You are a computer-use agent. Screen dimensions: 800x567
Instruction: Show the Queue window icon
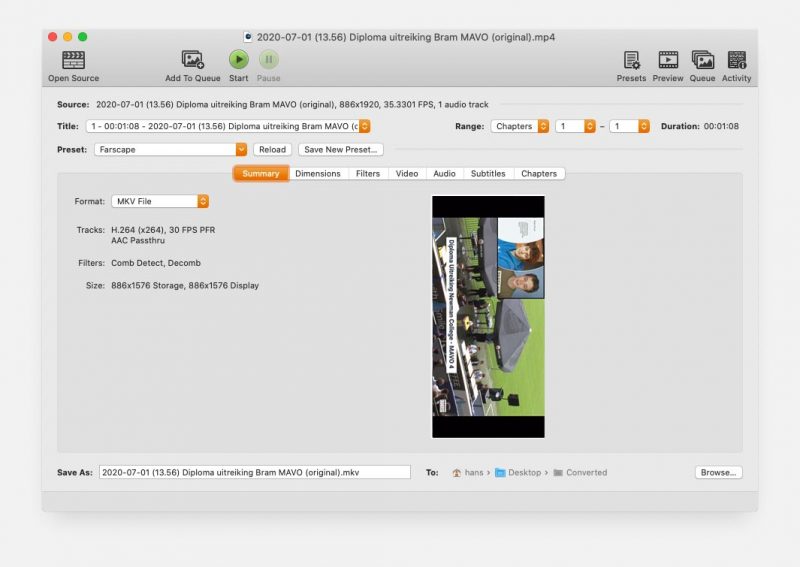point(702,60)
